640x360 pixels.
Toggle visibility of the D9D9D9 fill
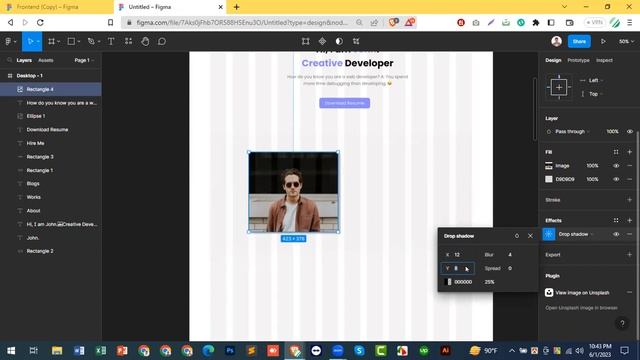[616, 179]
